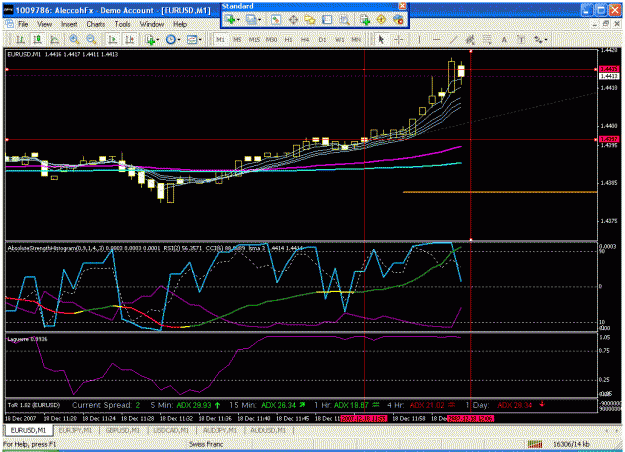Enable auto scroll chart button
This screenshot has height=452, width=625.
[113, 39]
